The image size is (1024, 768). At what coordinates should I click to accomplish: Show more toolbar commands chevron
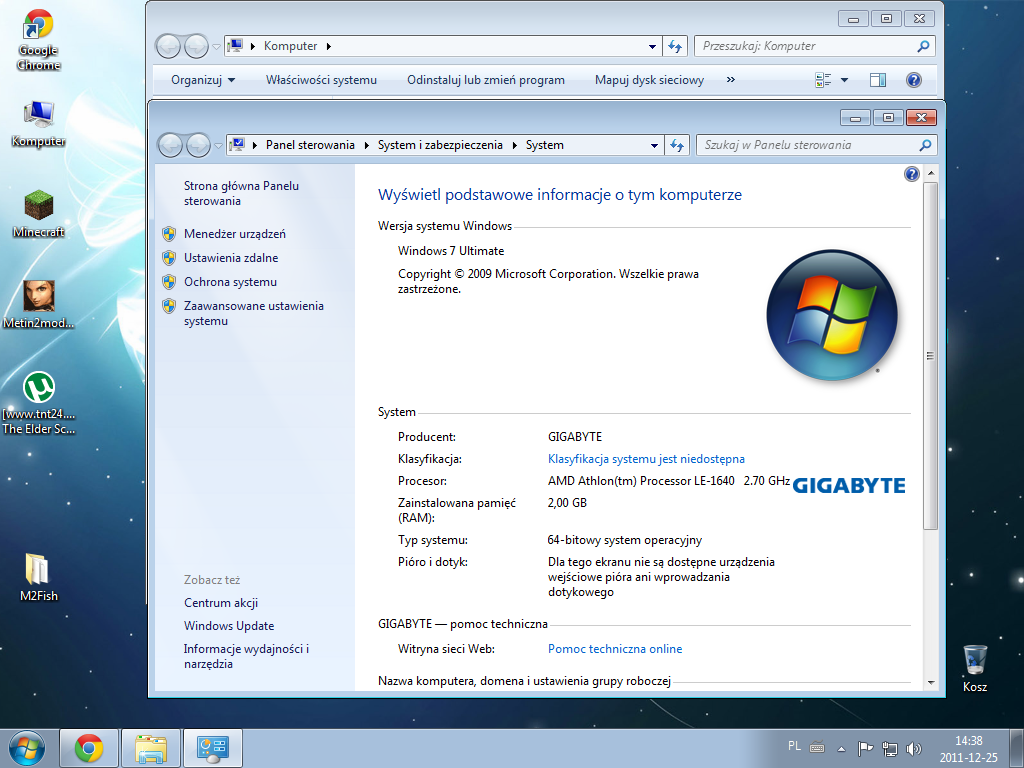click(731, 80)
